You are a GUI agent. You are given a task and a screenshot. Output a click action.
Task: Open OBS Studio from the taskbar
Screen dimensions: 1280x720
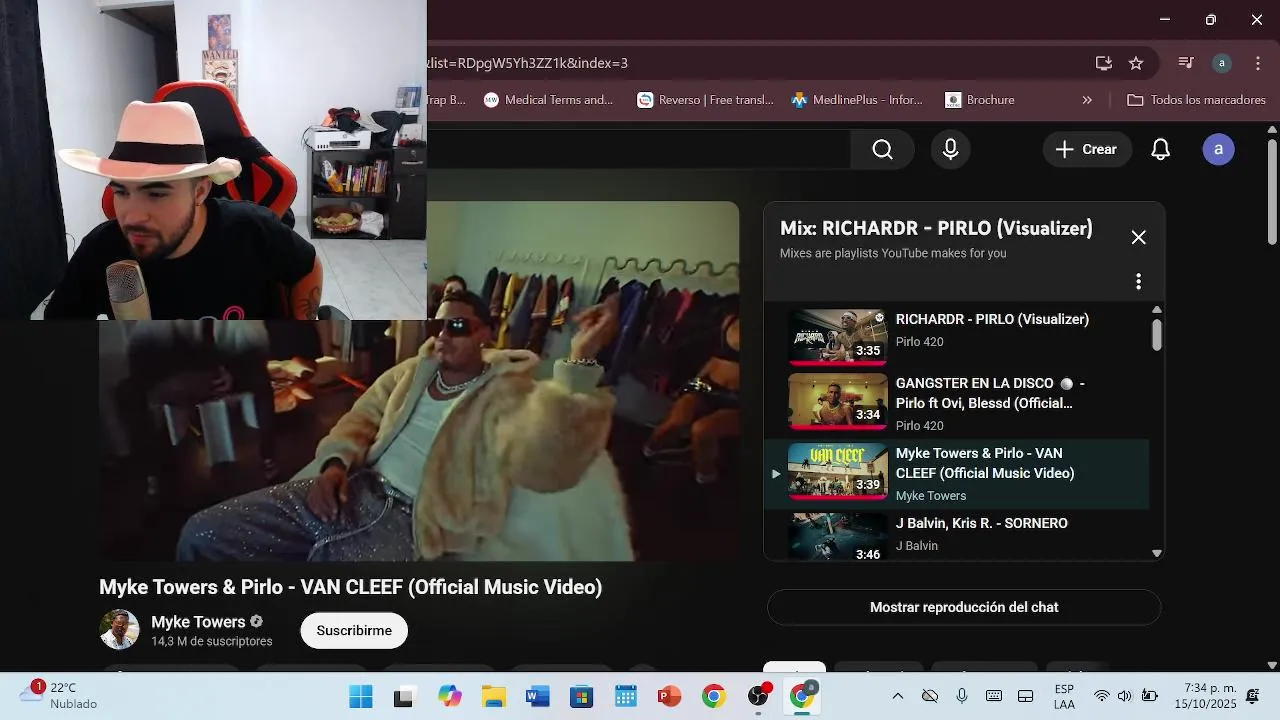click(759, 696)
